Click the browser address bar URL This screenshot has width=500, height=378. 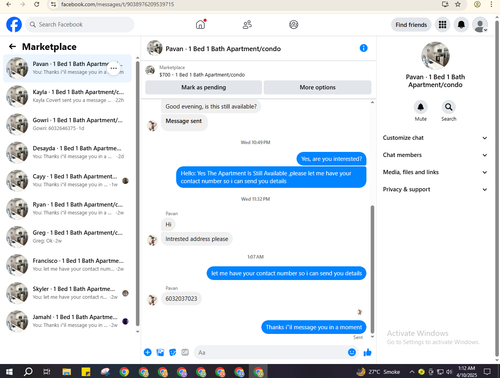click(x=117, y=4)
